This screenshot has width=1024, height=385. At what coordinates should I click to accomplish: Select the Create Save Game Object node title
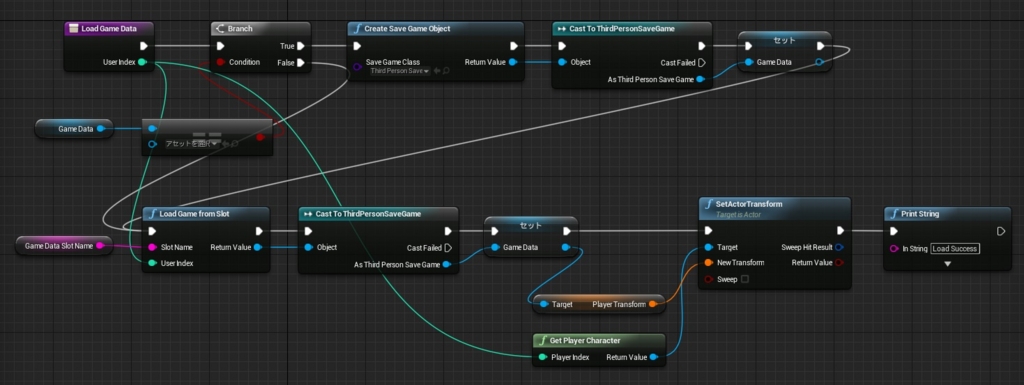[407, 29]
